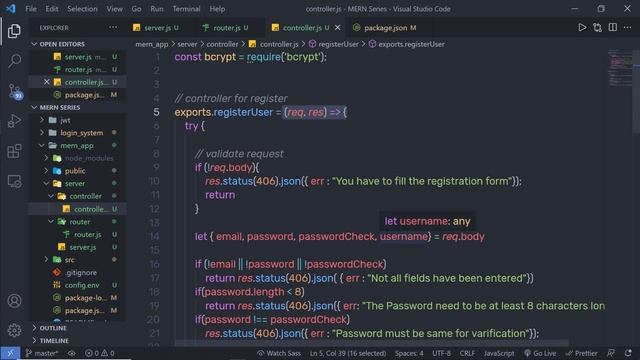
Task: Open the Explorer view in the activity bar
Action: click(x=14, y=31)
